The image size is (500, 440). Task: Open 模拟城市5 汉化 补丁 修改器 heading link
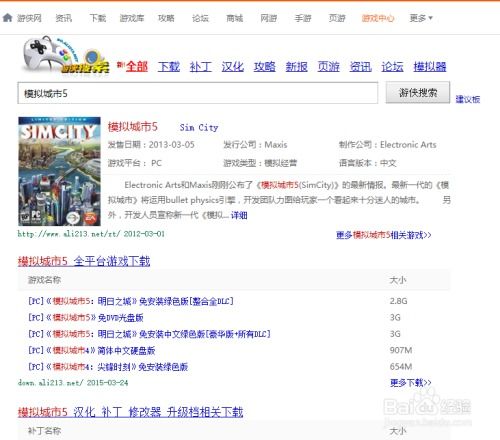point(130,412)
